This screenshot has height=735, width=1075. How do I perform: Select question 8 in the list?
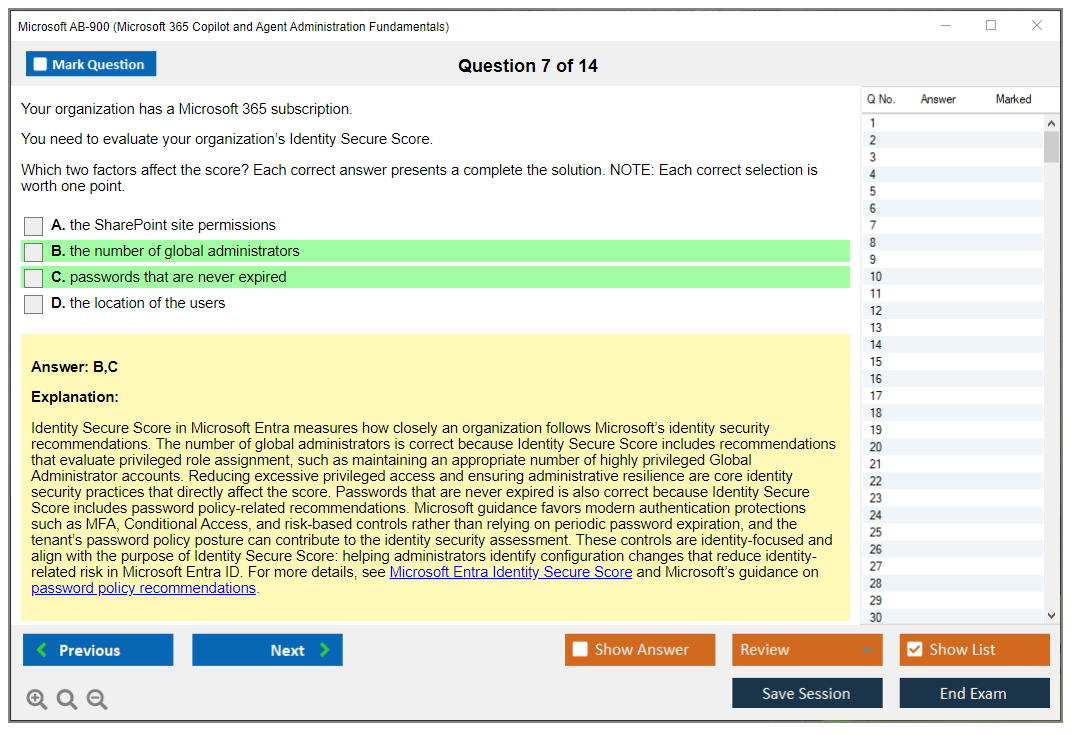[952, 243]
